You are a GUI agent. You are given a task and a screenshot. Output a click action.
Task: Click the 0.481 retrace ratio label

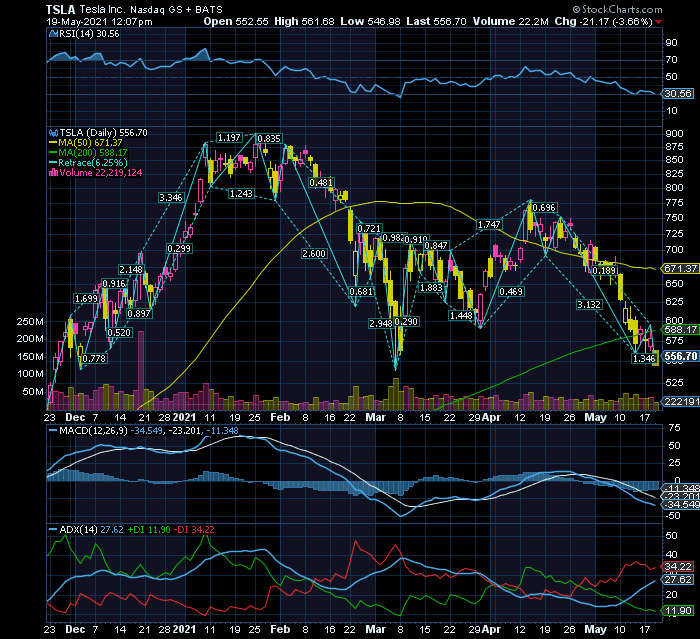point(321,182)
